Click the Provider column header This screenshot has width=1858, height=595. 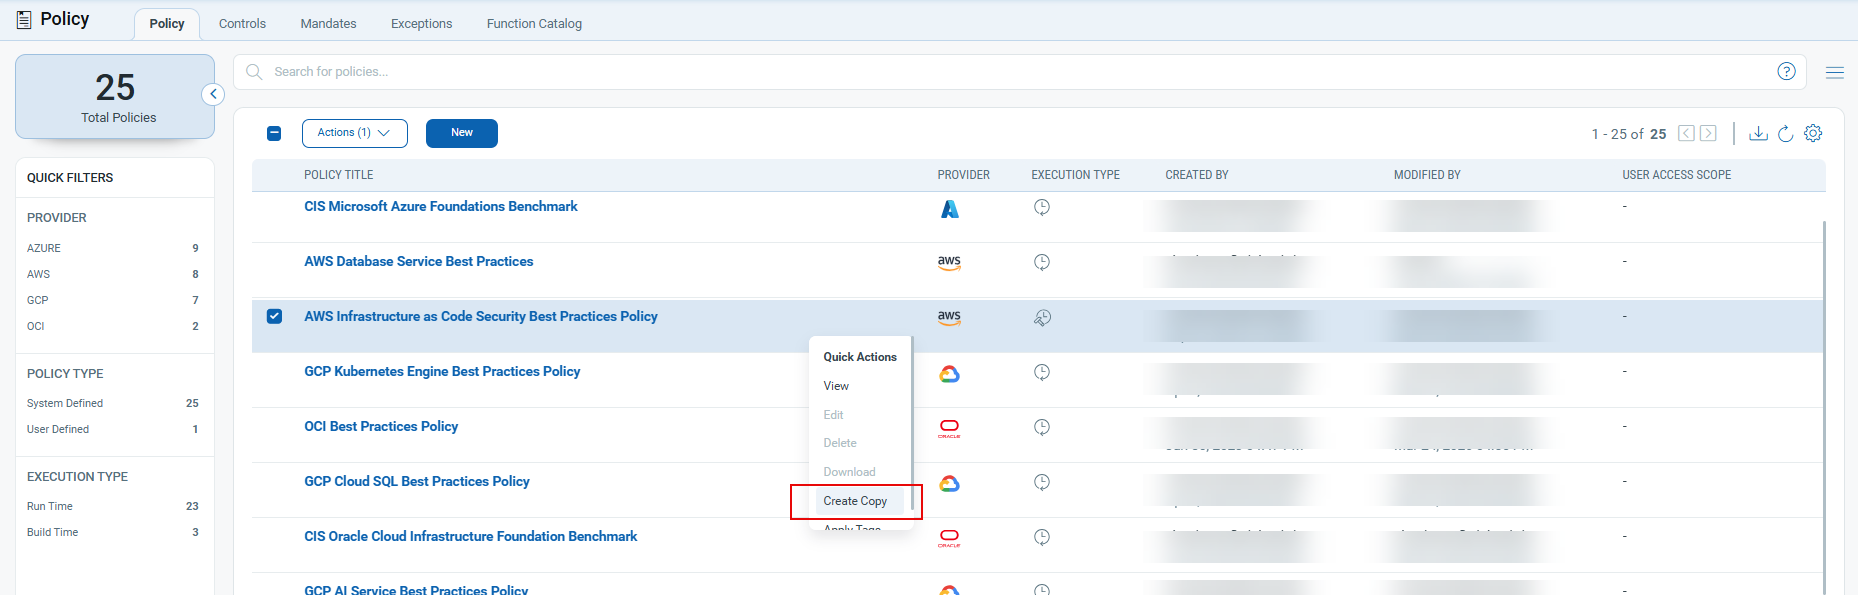[x=963, y=175]
